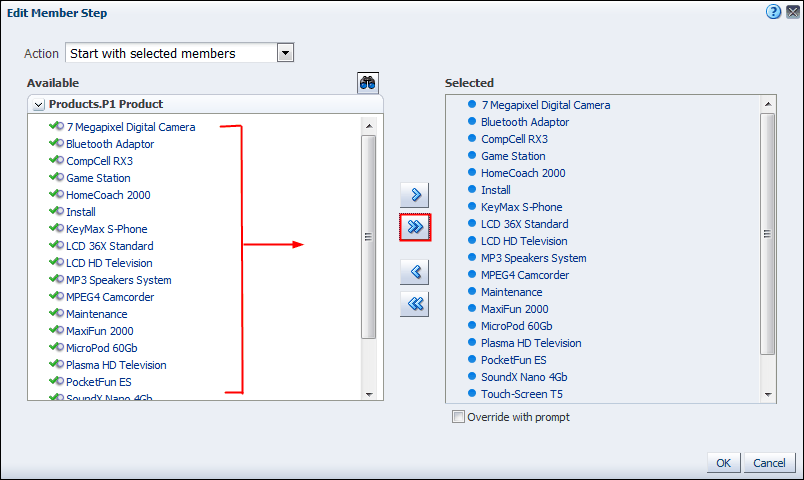
Task: Click the OK button
Action: 722,463
